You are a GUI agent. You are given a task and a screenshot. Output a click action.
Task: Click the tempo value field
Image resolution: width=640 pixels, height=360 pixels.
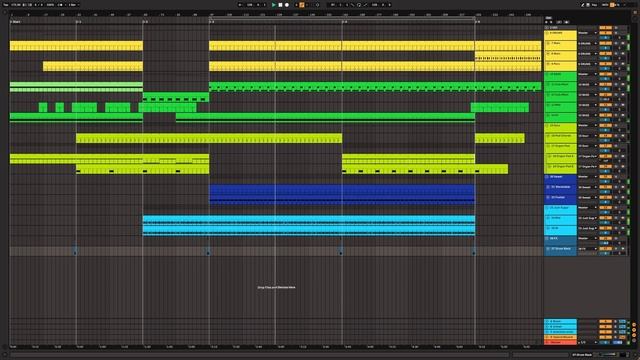16,5
